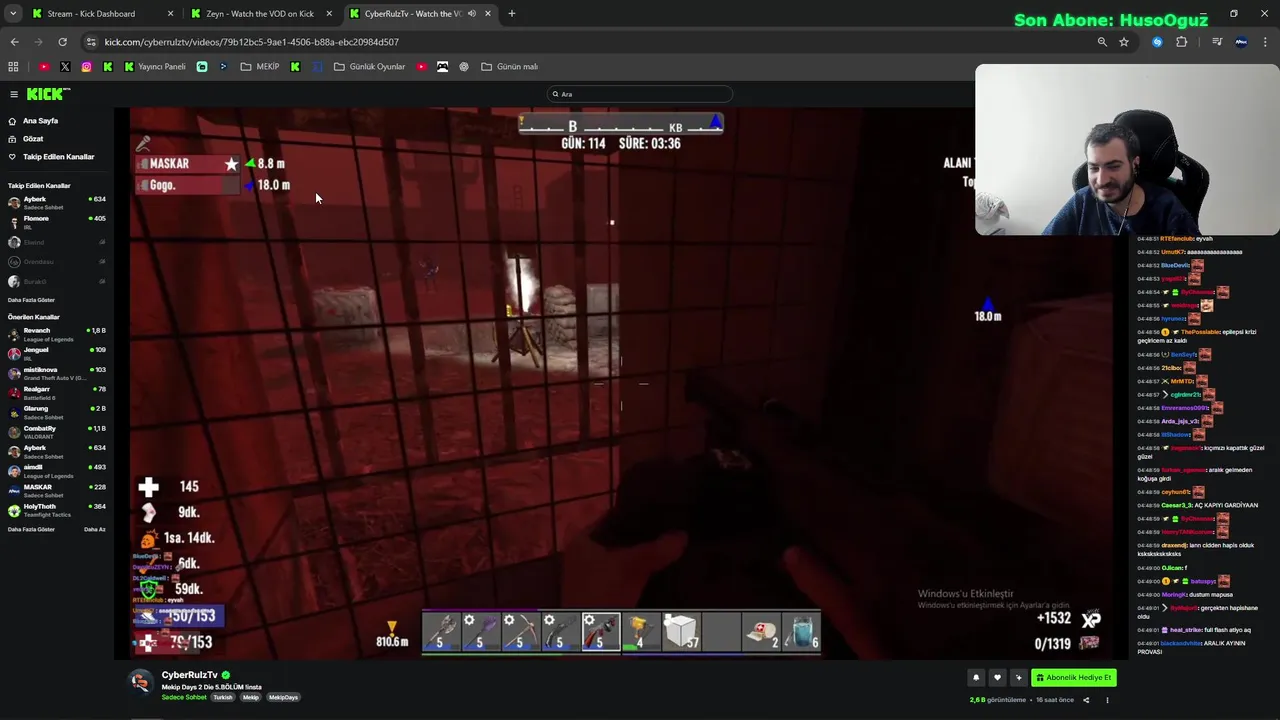1280x720 pixels.
Task: Open Jenguel recommended channel
Action: pos(57,353)
